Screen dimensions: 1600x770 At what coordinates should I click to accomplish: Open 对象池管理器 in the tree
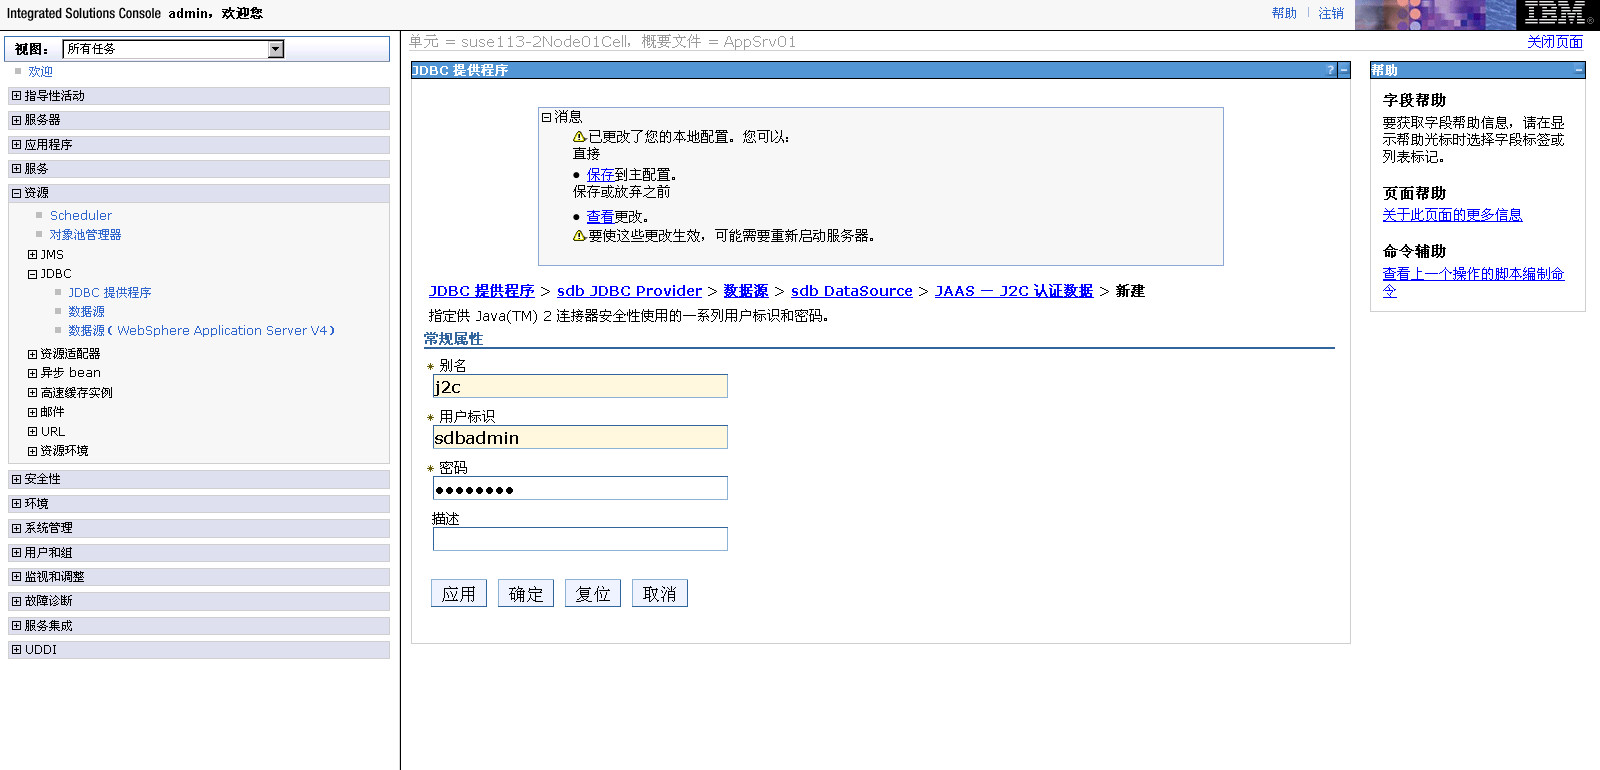click(85, 235)
